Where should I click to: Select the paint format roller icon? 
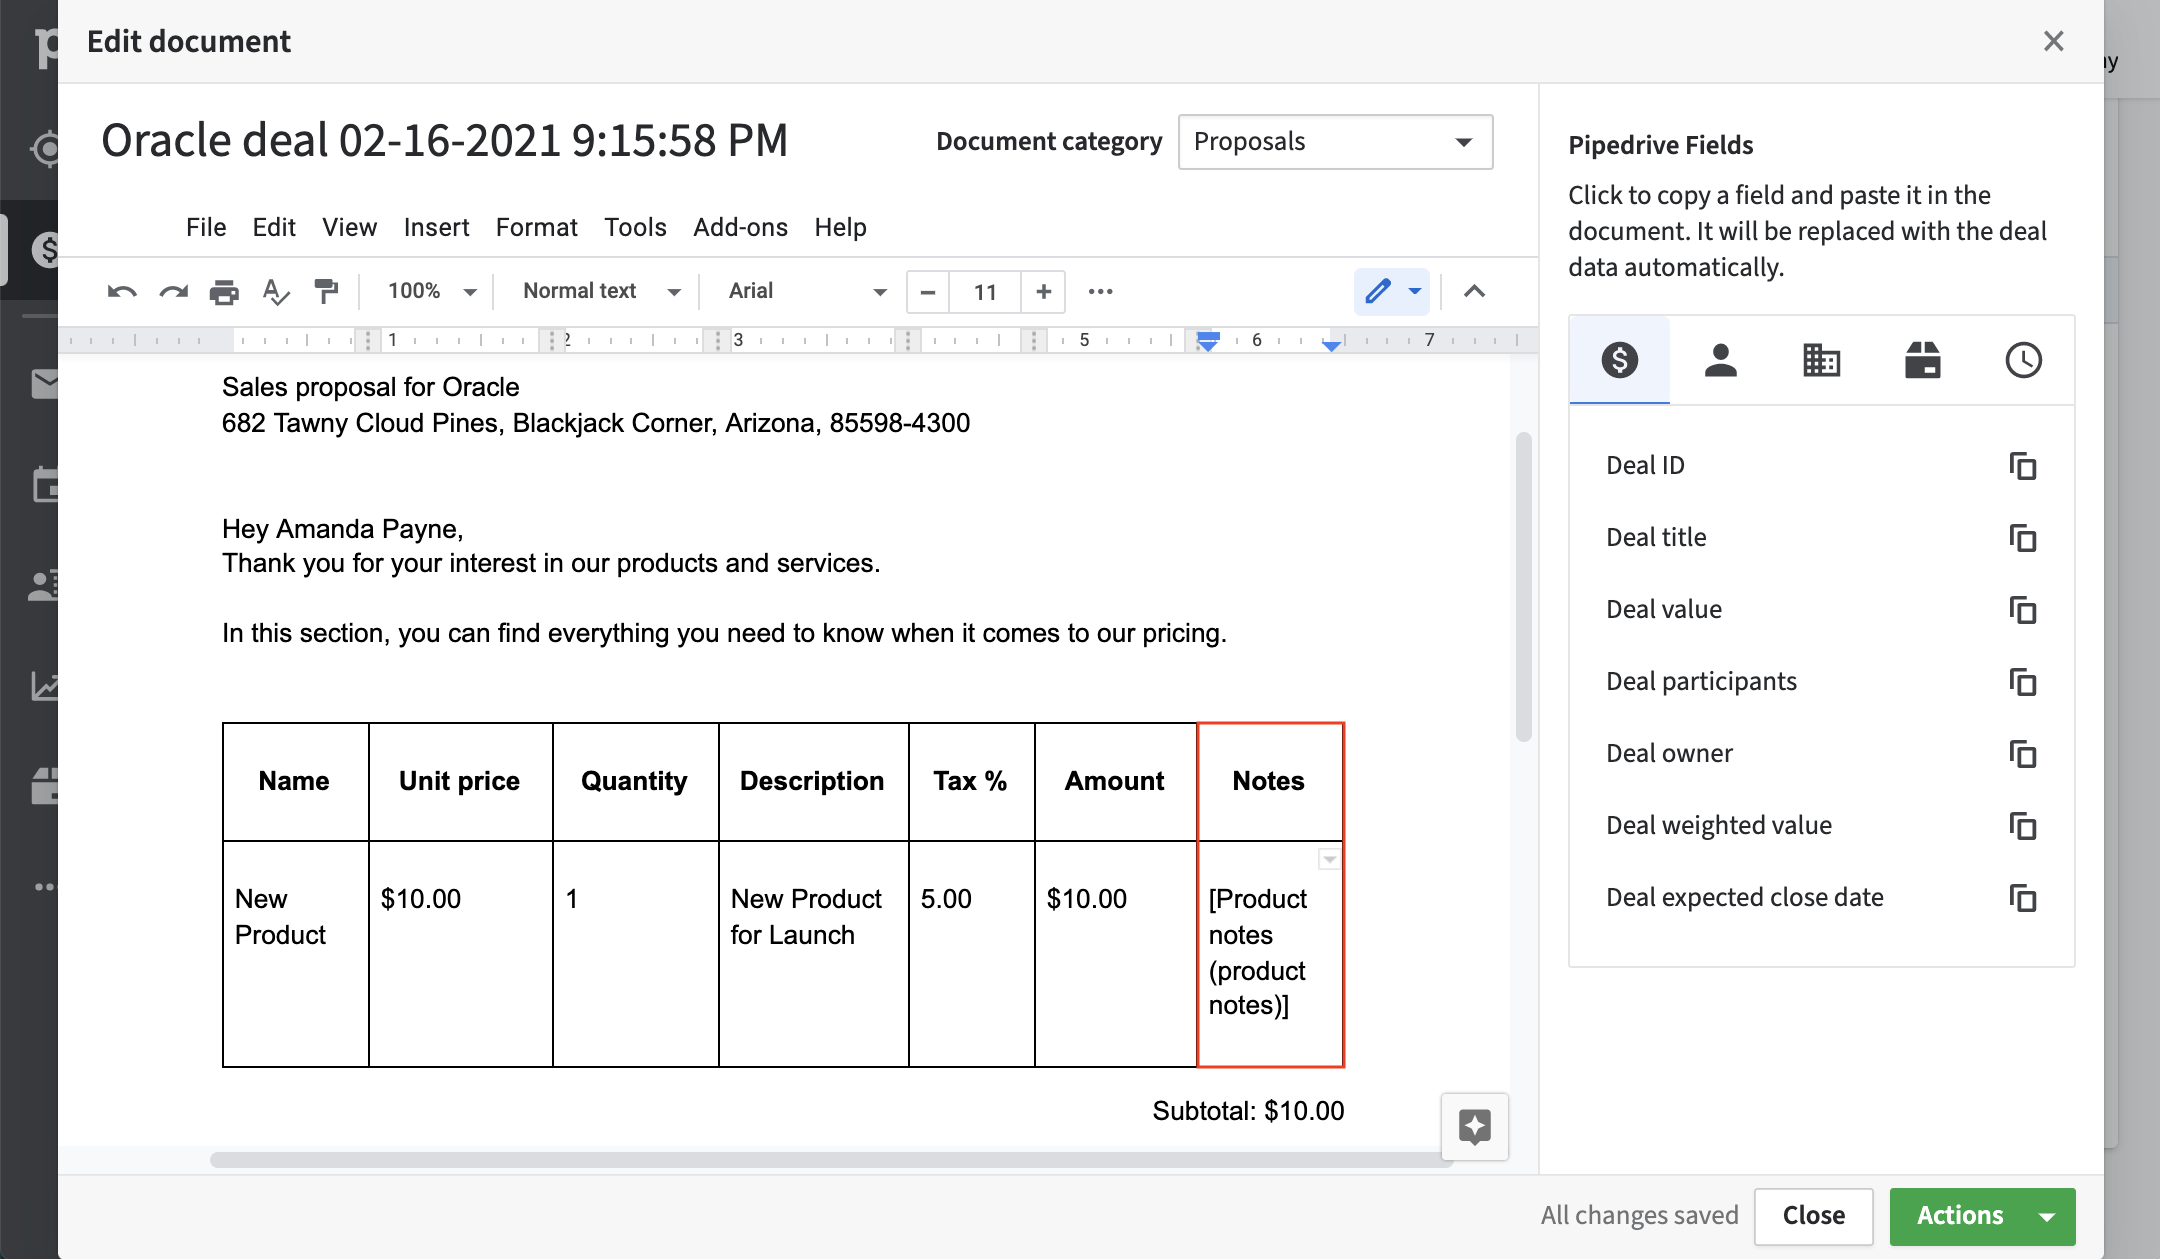(326, 291)
